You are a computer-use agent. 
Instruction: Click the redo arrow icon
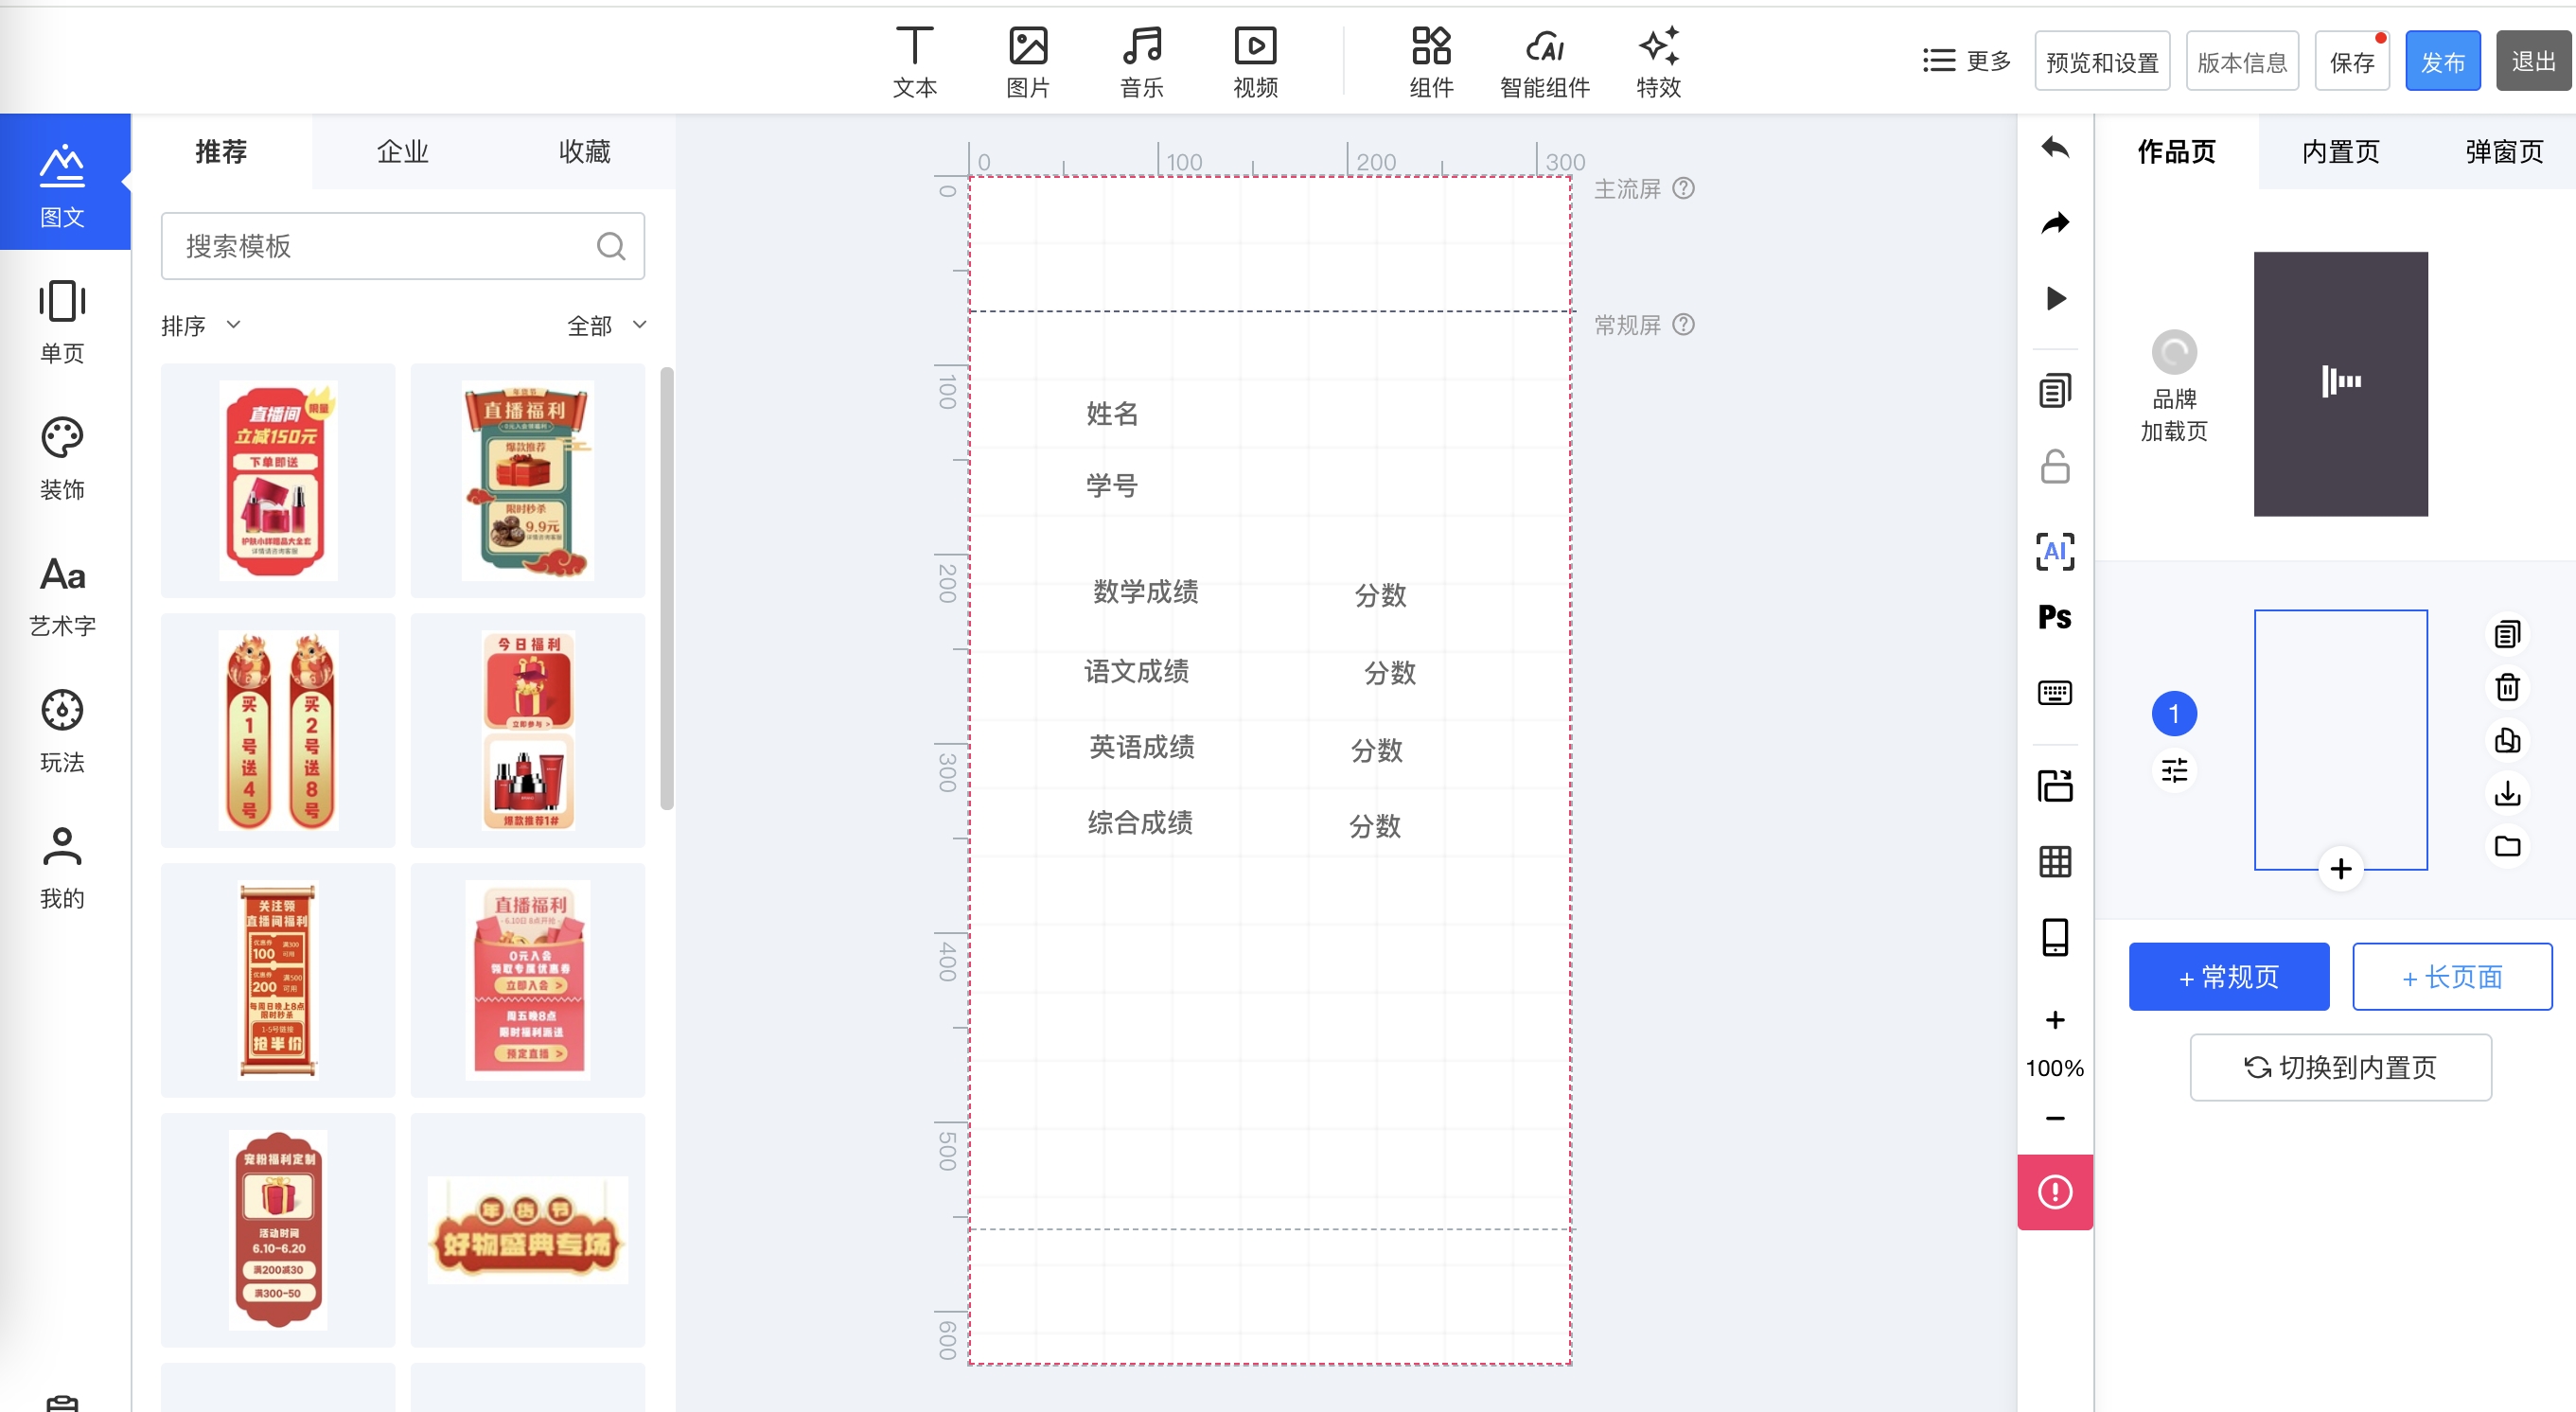click(2055, 223)
